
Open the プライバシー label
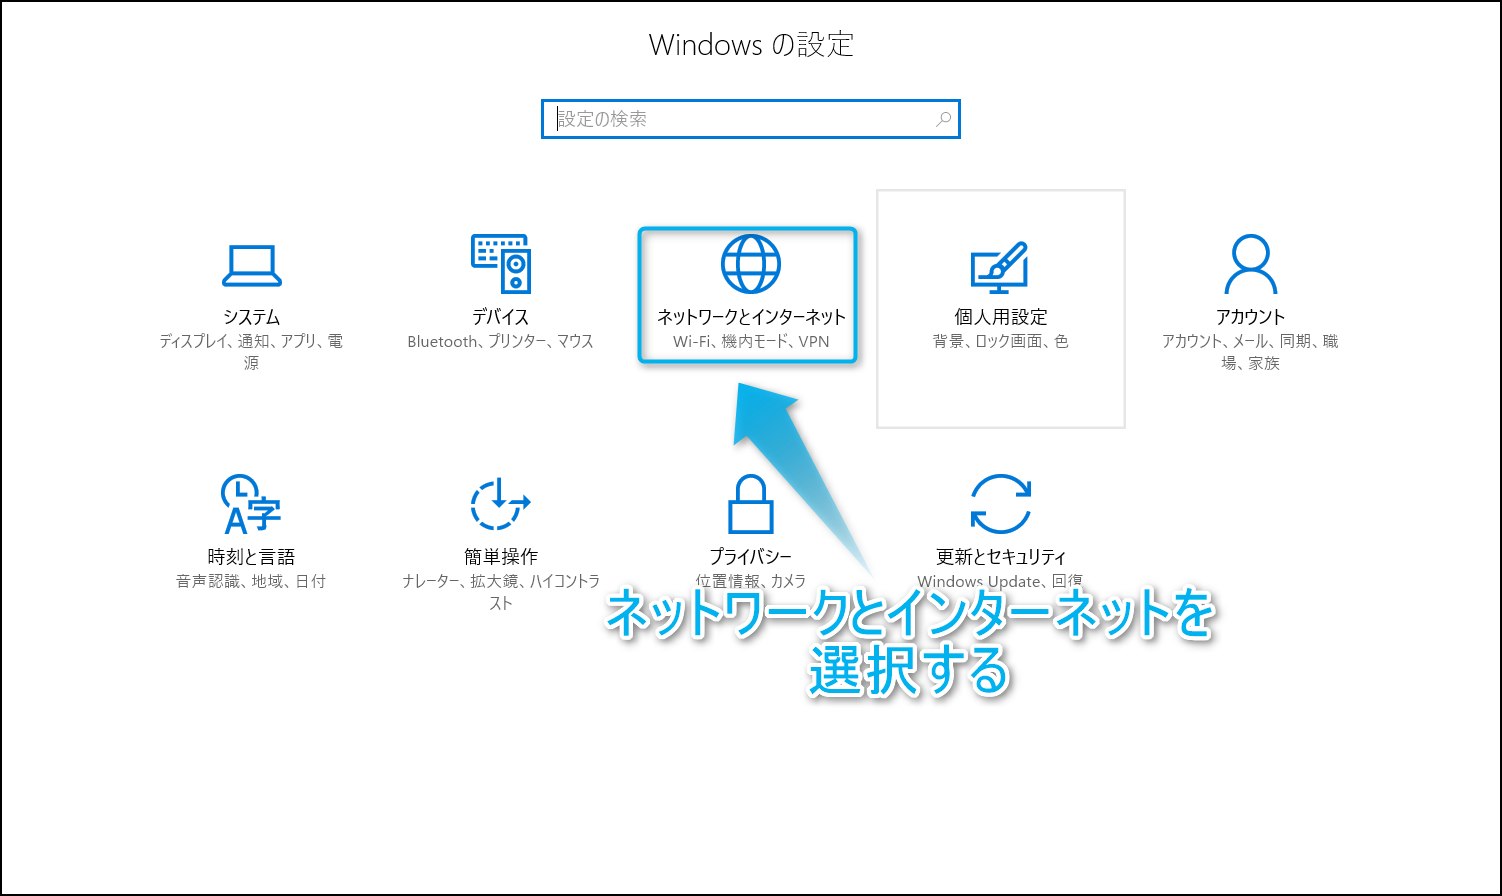click(750, 557)
